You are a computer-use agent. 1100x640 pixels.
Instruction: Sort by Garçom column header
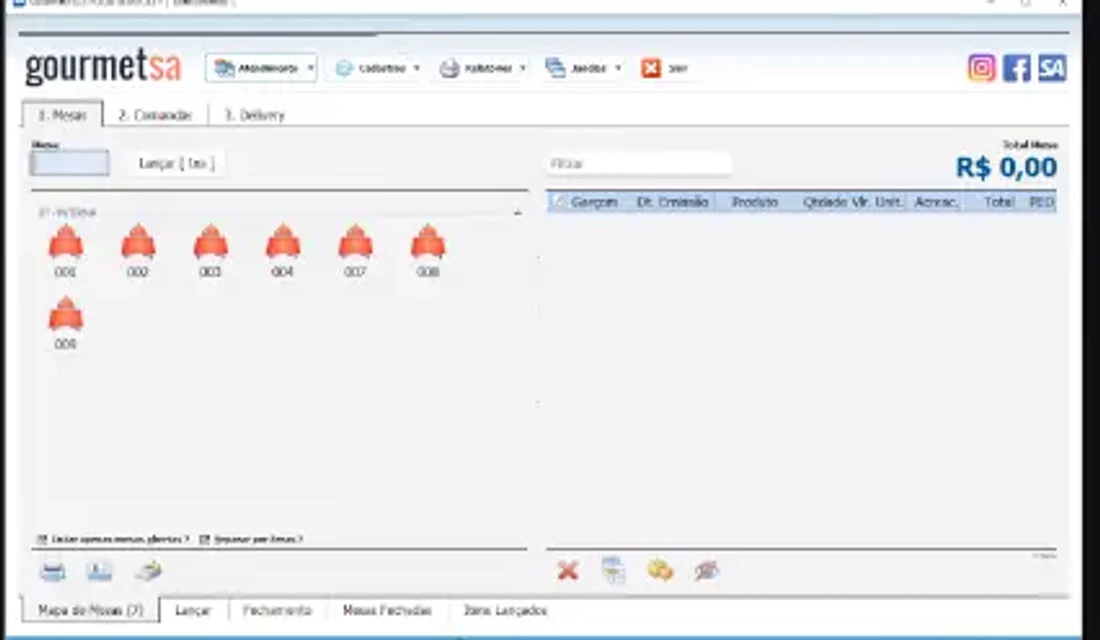(x=594, y=202)
